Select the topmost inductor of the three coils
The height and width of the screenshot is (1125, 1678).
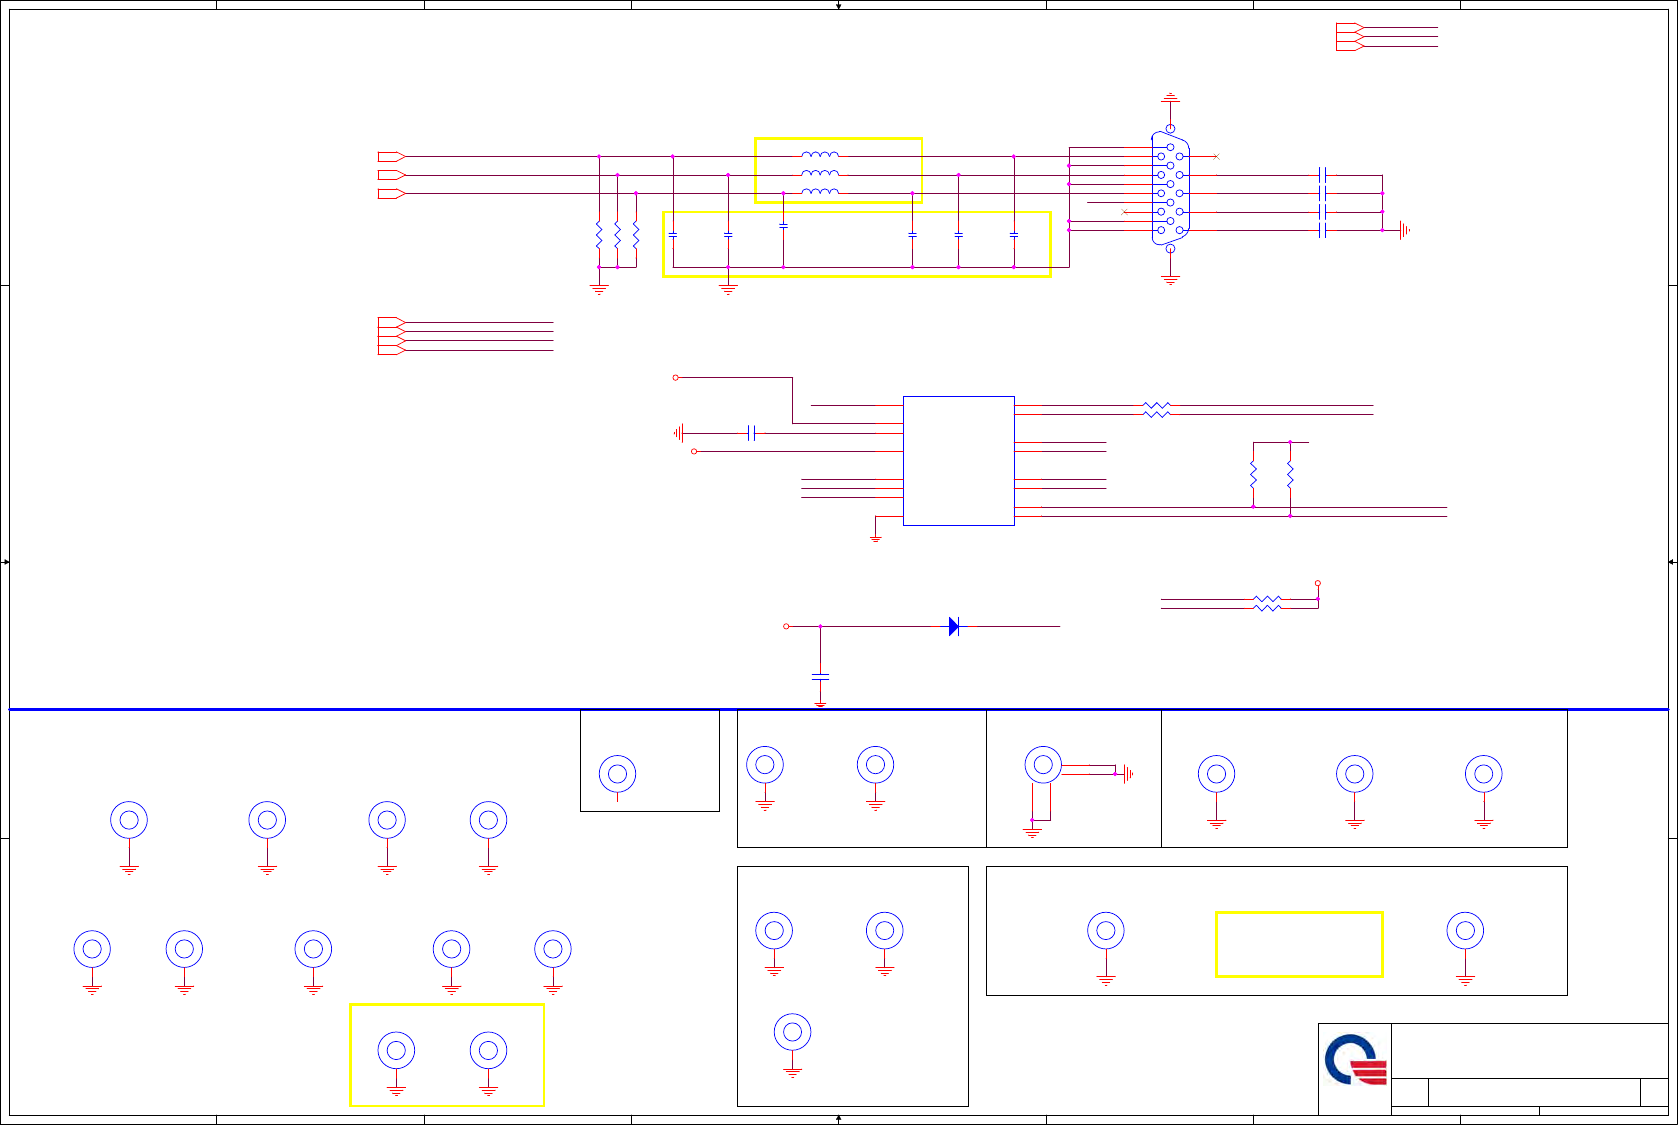[x=820, y=155]
